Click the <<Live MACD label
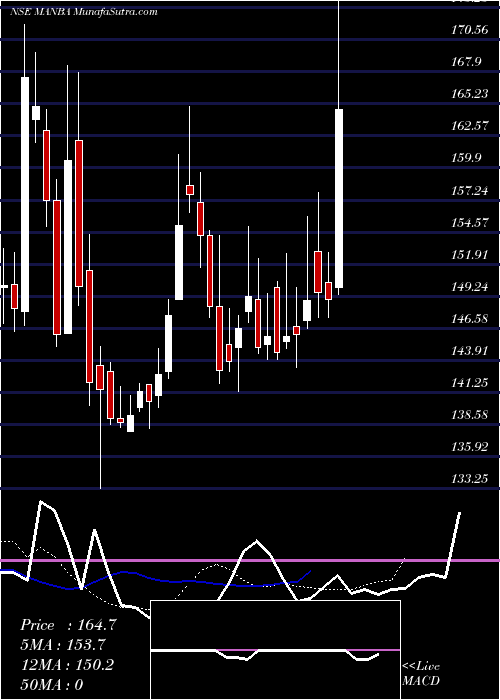 pyautogui.click(x=421, y=673)
